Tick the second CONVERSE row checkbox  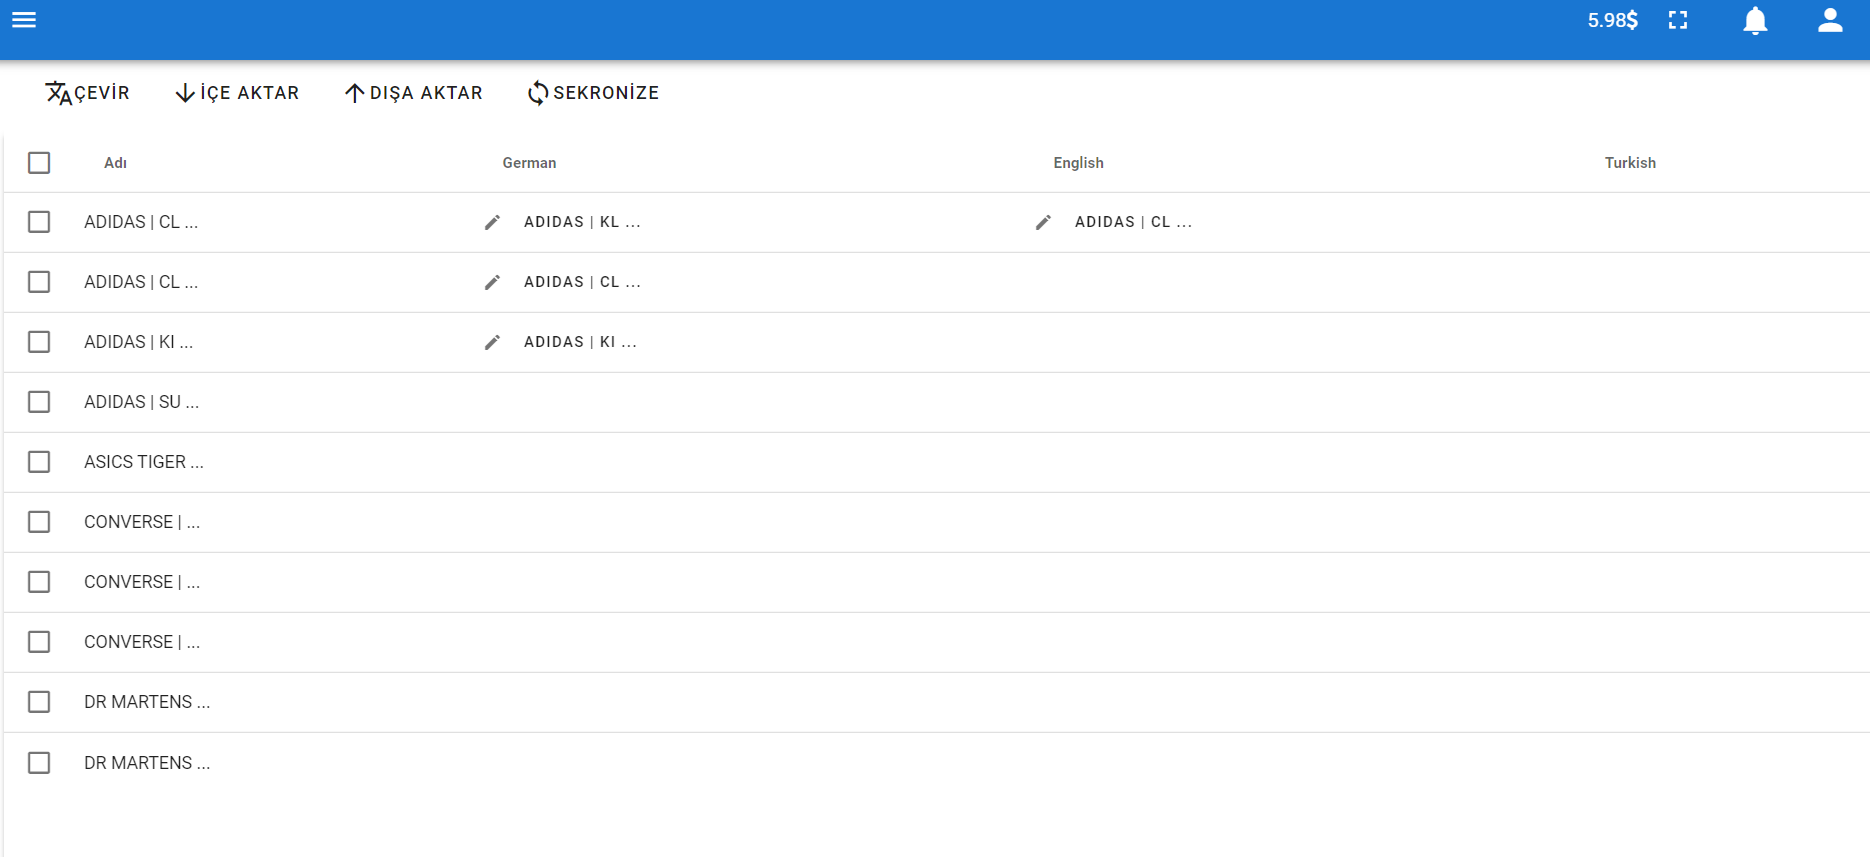(39, 582)
